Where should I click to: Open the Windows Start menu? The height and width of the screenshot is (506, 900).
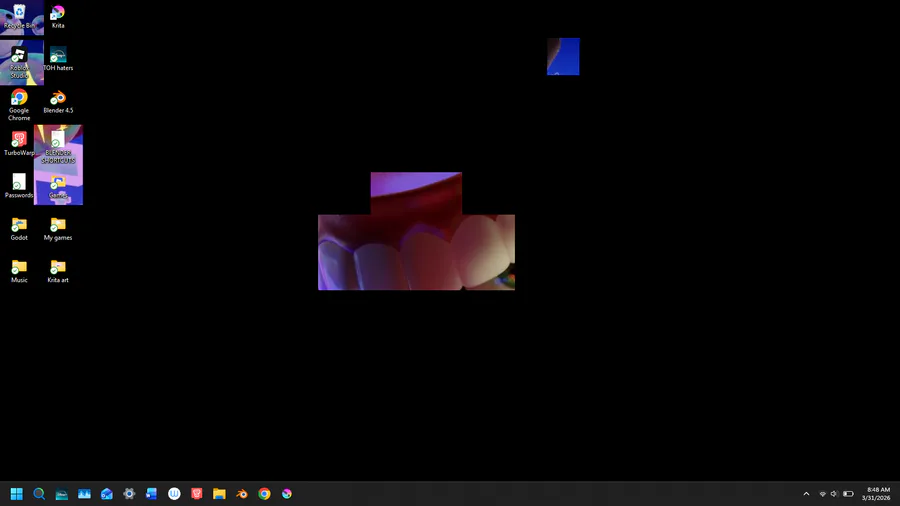(17, 494)
